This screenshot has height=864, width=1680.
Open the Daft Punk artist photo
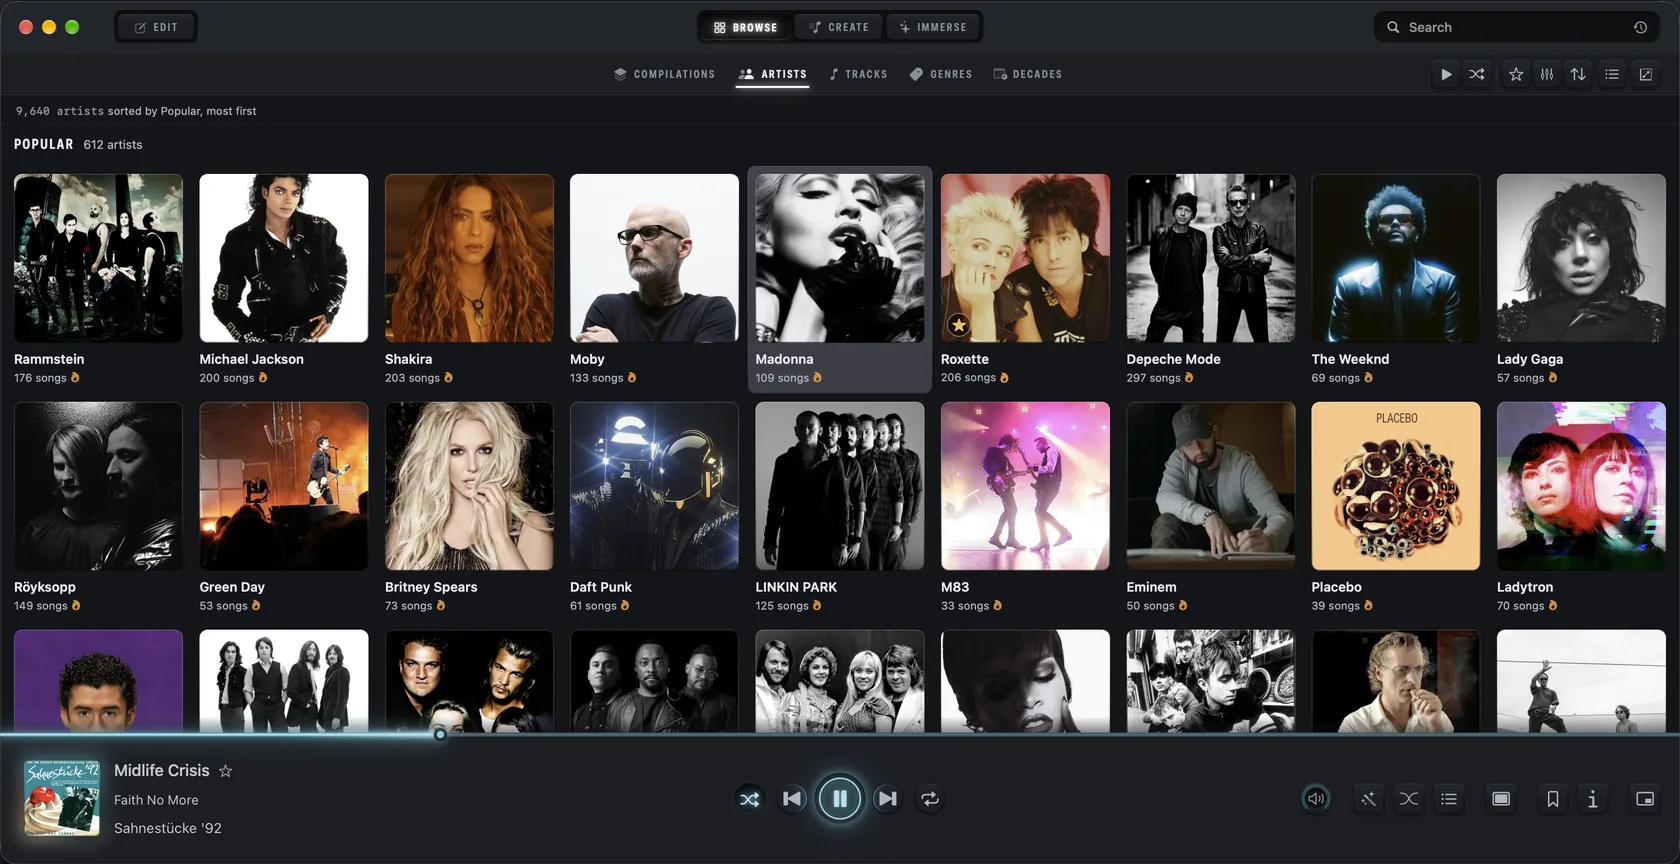click(654, 486)
